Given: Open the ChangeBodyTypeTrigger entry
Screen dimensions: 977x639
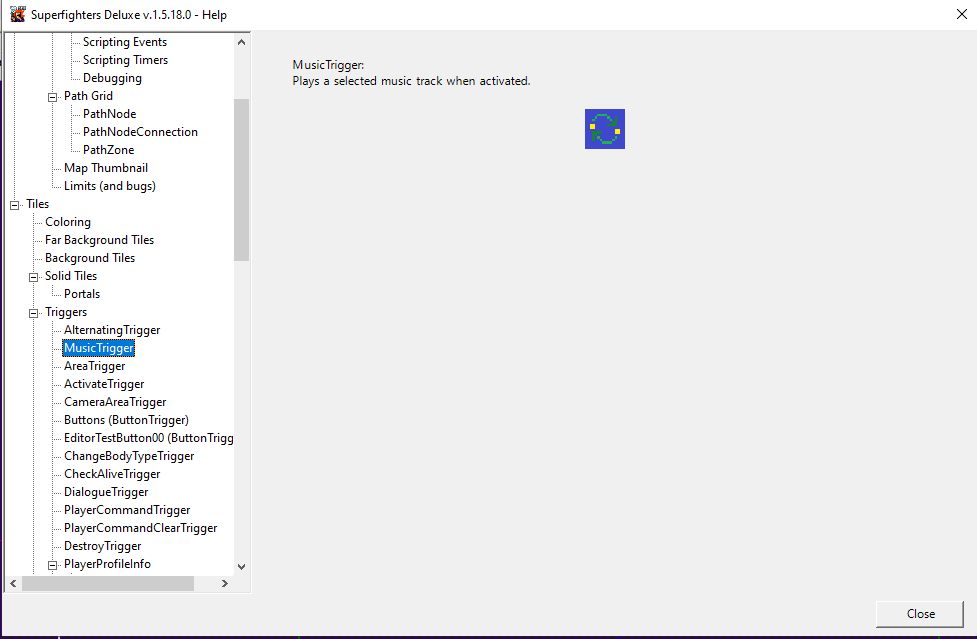Looking at the screenshot, I should point(129,457).
